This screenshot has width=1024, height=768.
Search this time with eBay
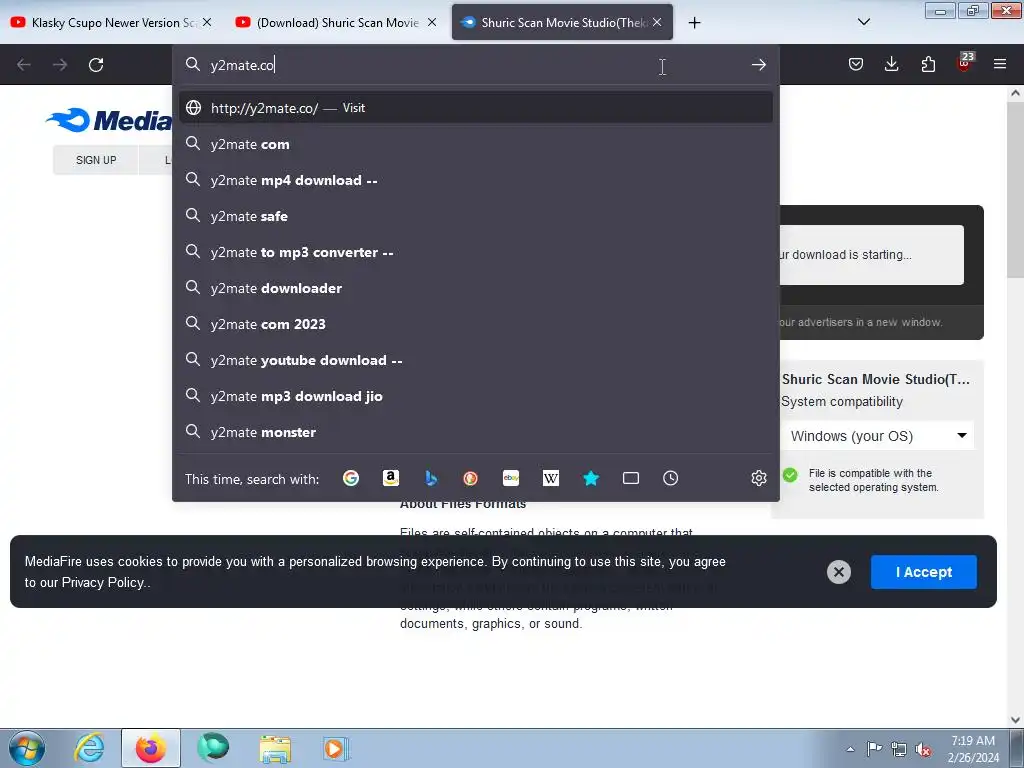point(511,478)
